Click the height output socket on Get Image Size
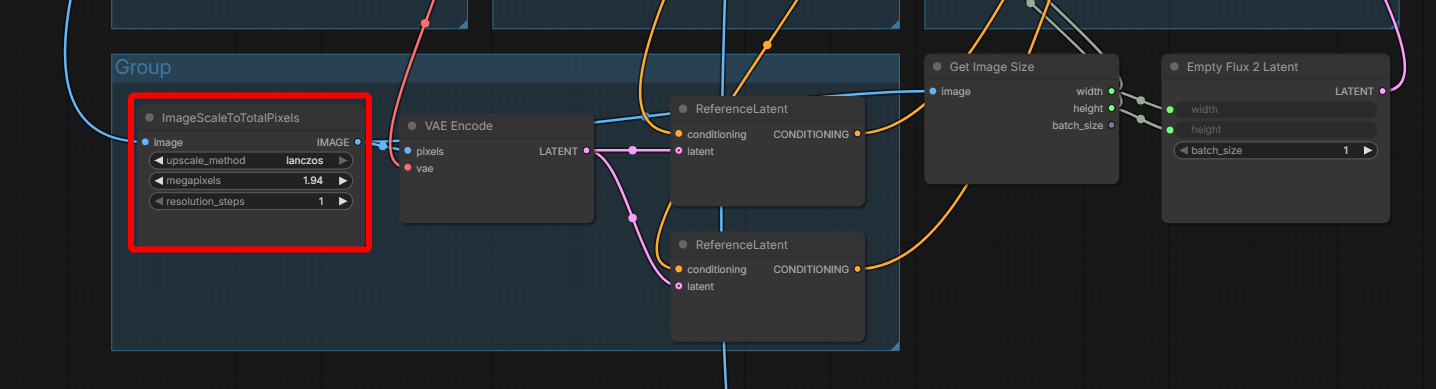 point(1112,108)
